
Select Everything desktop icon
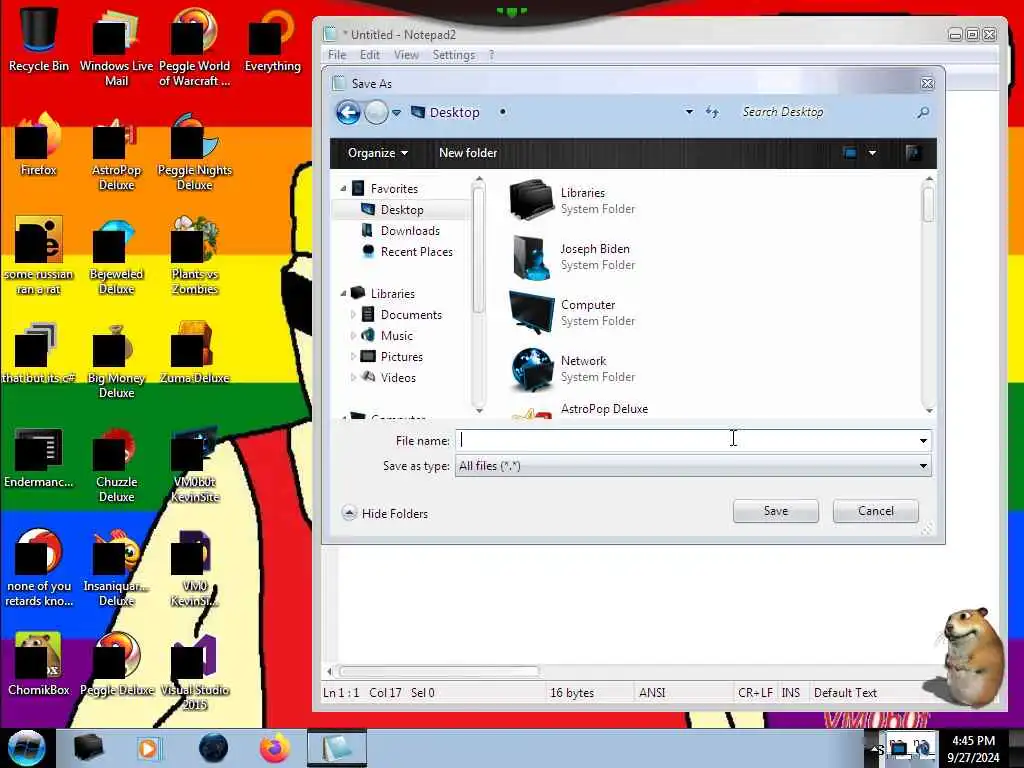(x=272, y=40)
